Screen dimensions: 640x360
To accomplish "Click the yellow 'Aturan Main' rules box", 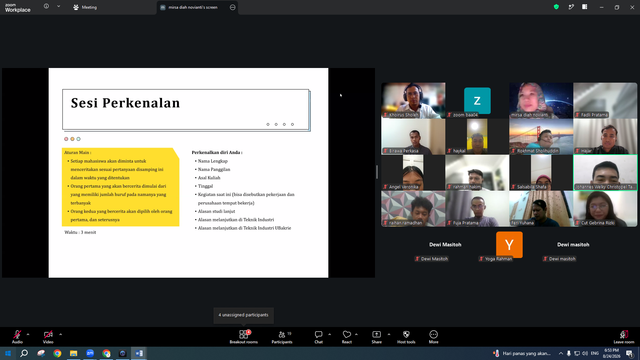I will pos(120,187).
